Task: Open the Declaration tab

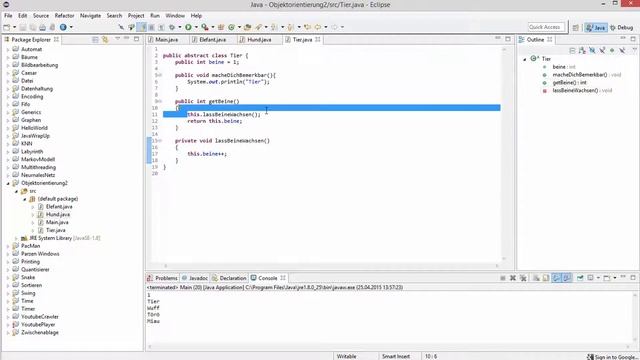Action: click(x=229, y=278)
